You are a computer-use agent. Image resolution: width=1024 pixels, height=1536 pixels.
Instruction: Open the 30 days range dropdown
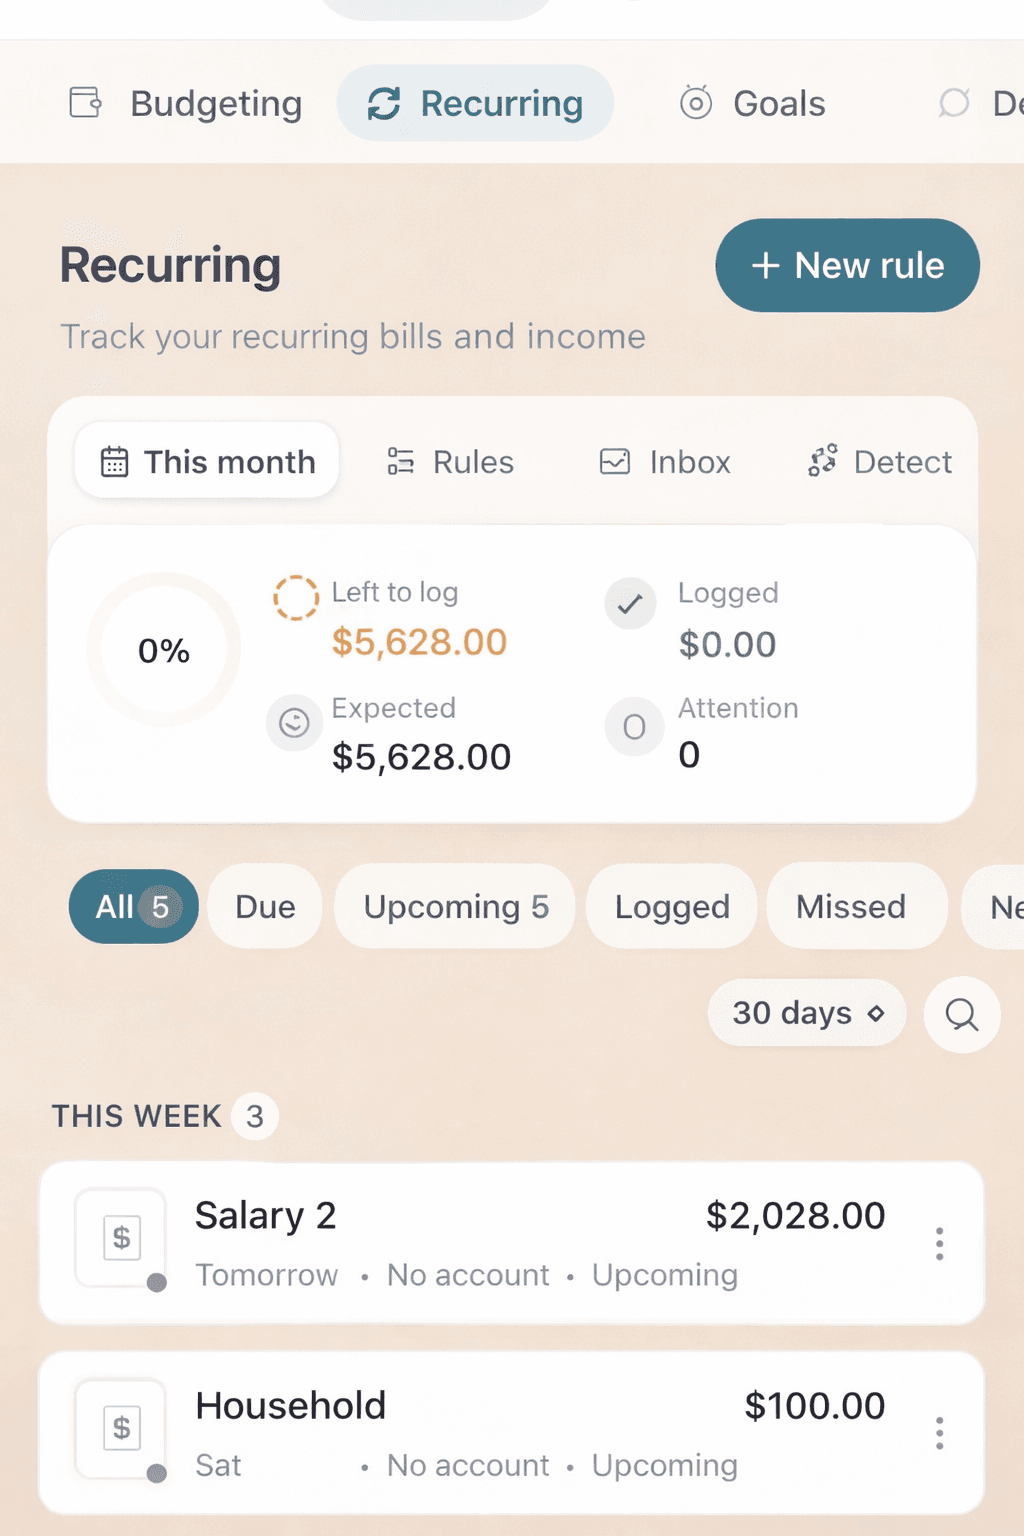coord(806,1013)
